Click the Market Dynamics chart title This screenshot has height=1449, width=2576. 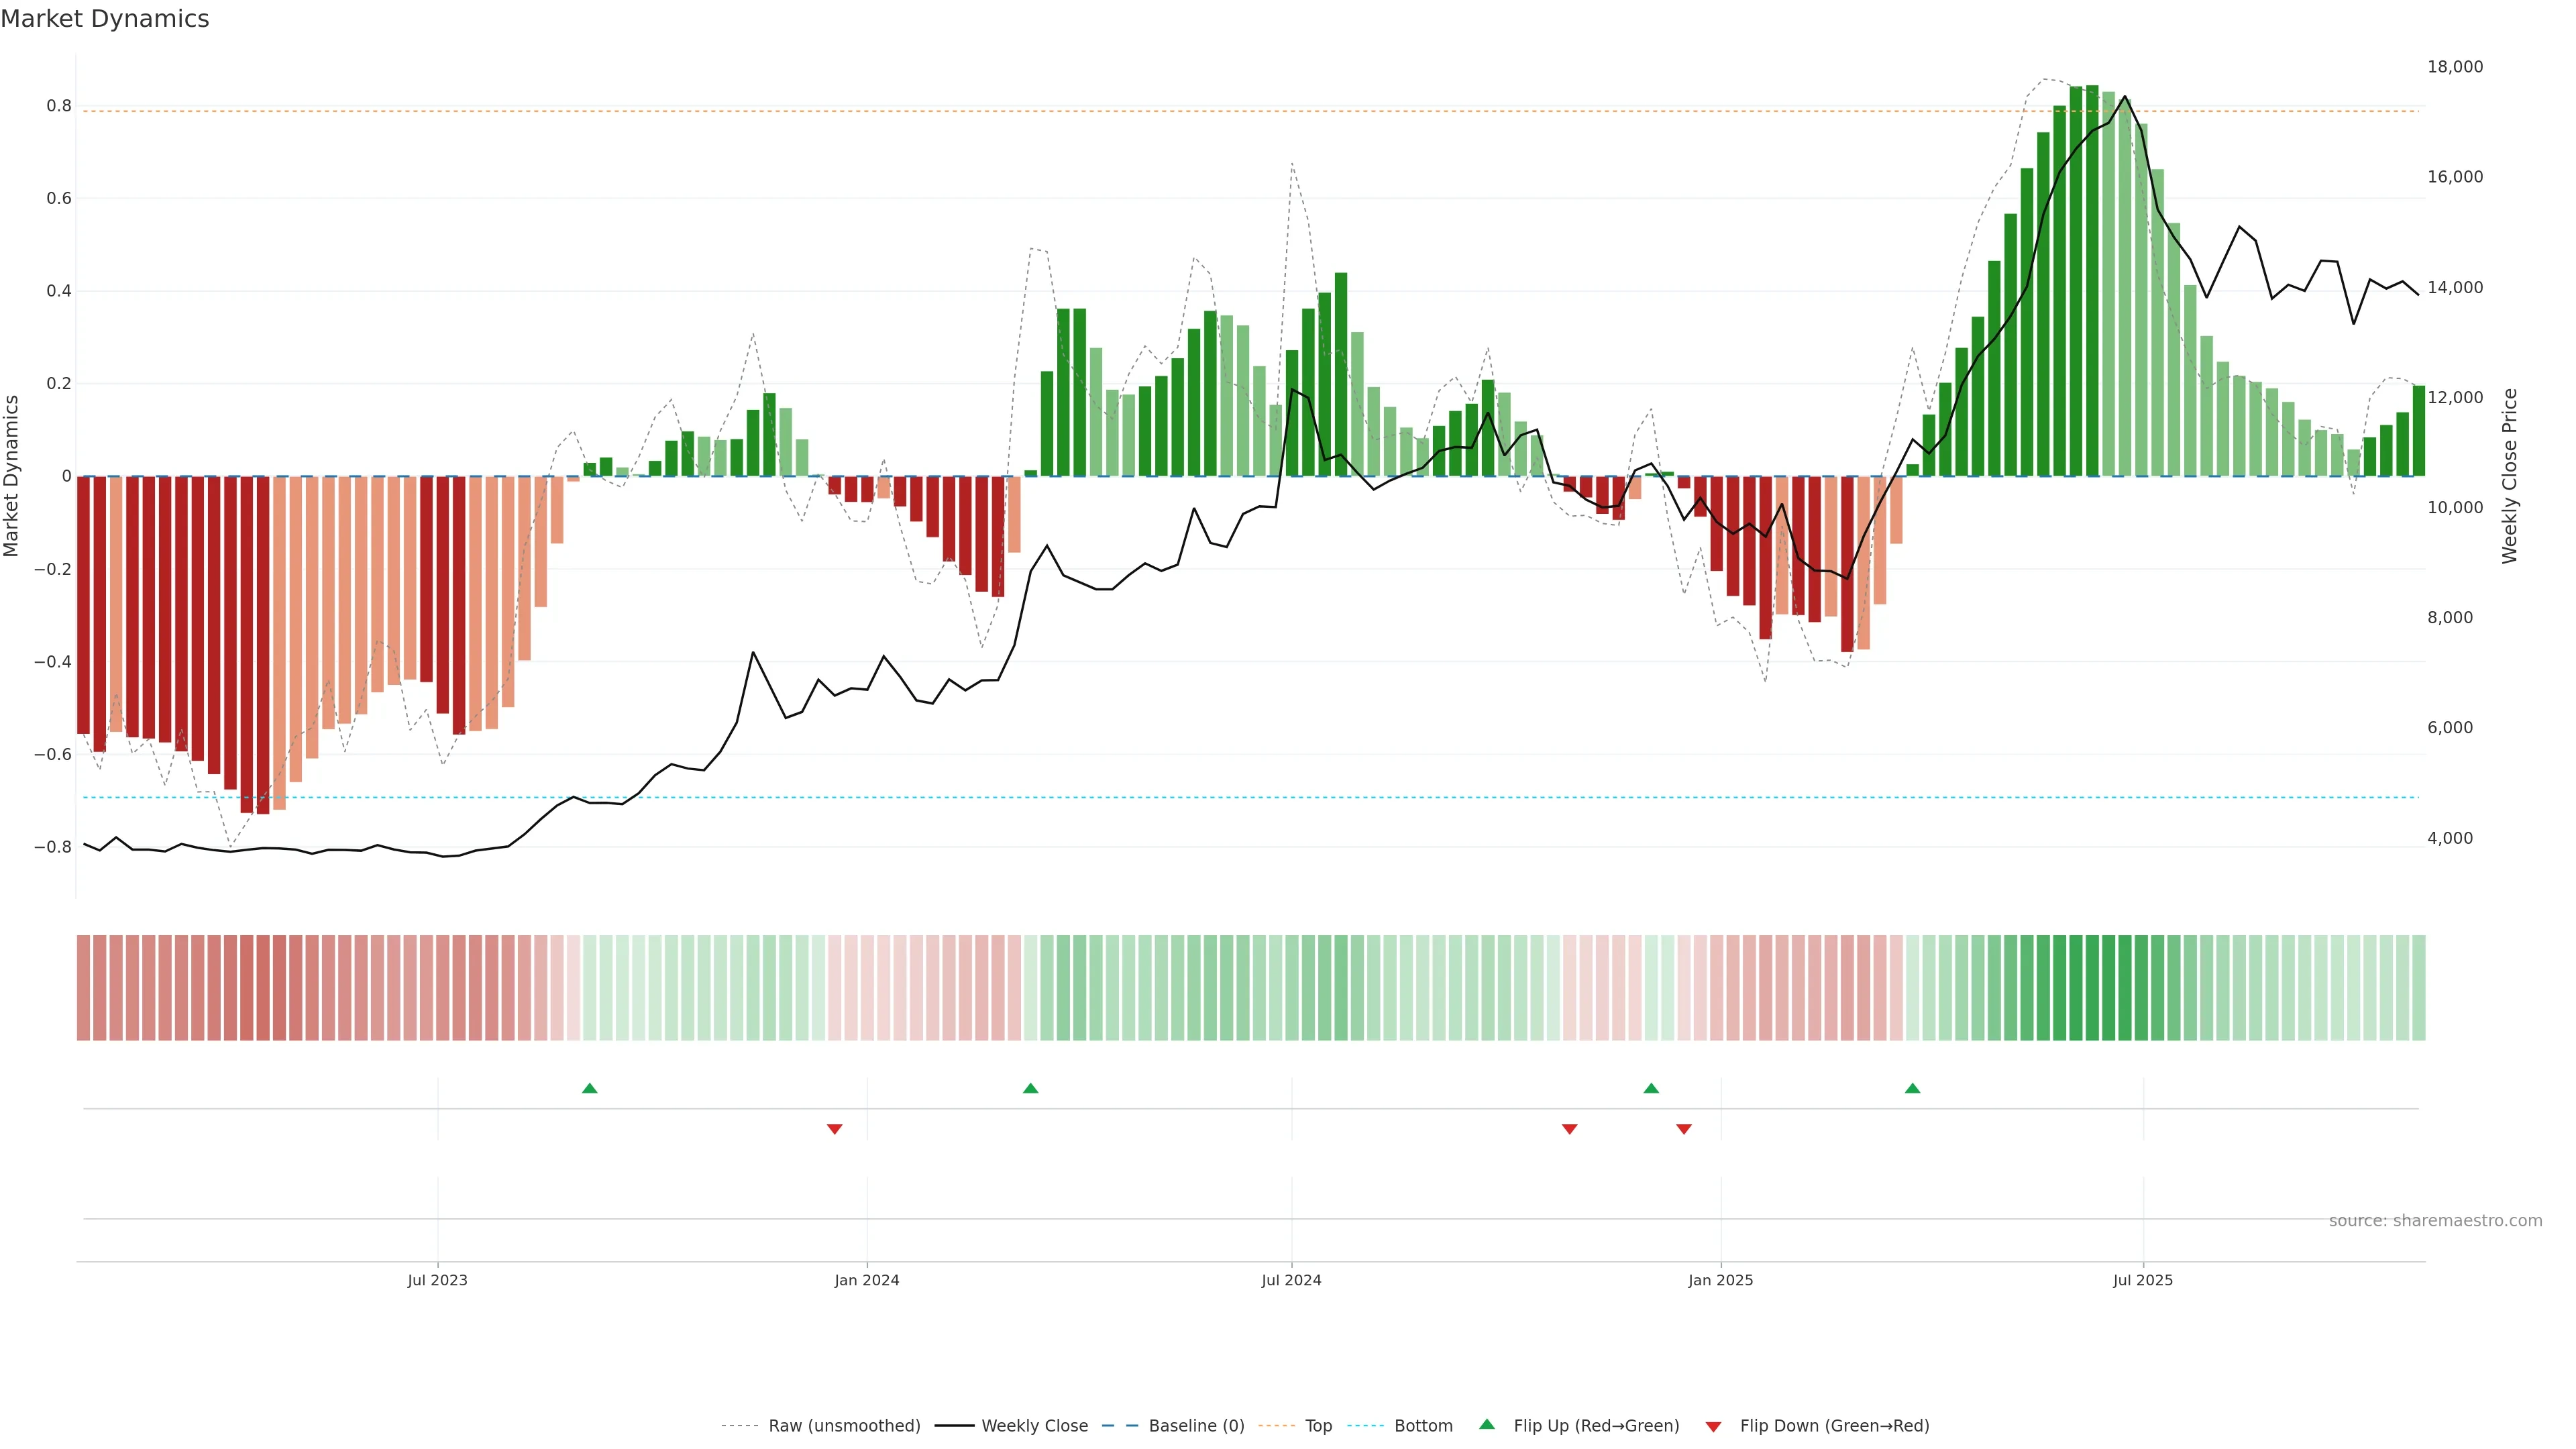(x=105, y=19)
